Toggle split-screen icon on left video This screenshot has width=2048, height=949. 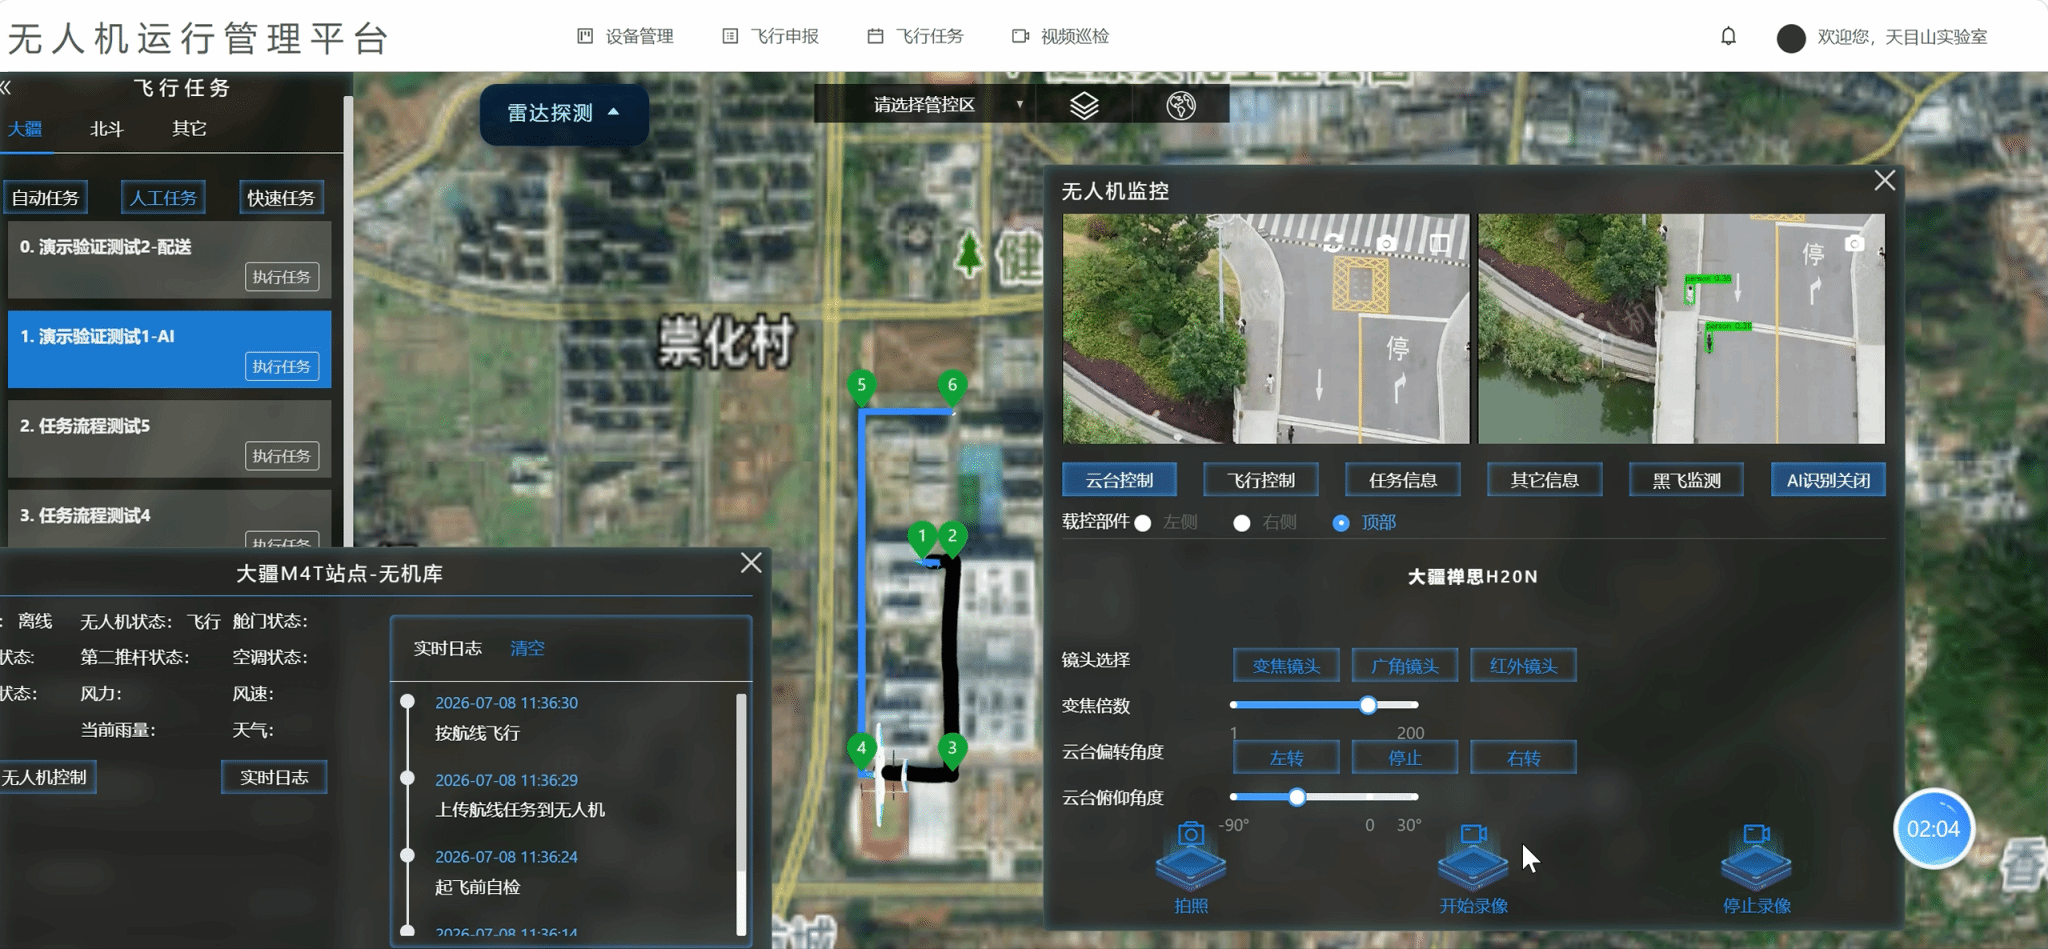(x=1438, y=243)
